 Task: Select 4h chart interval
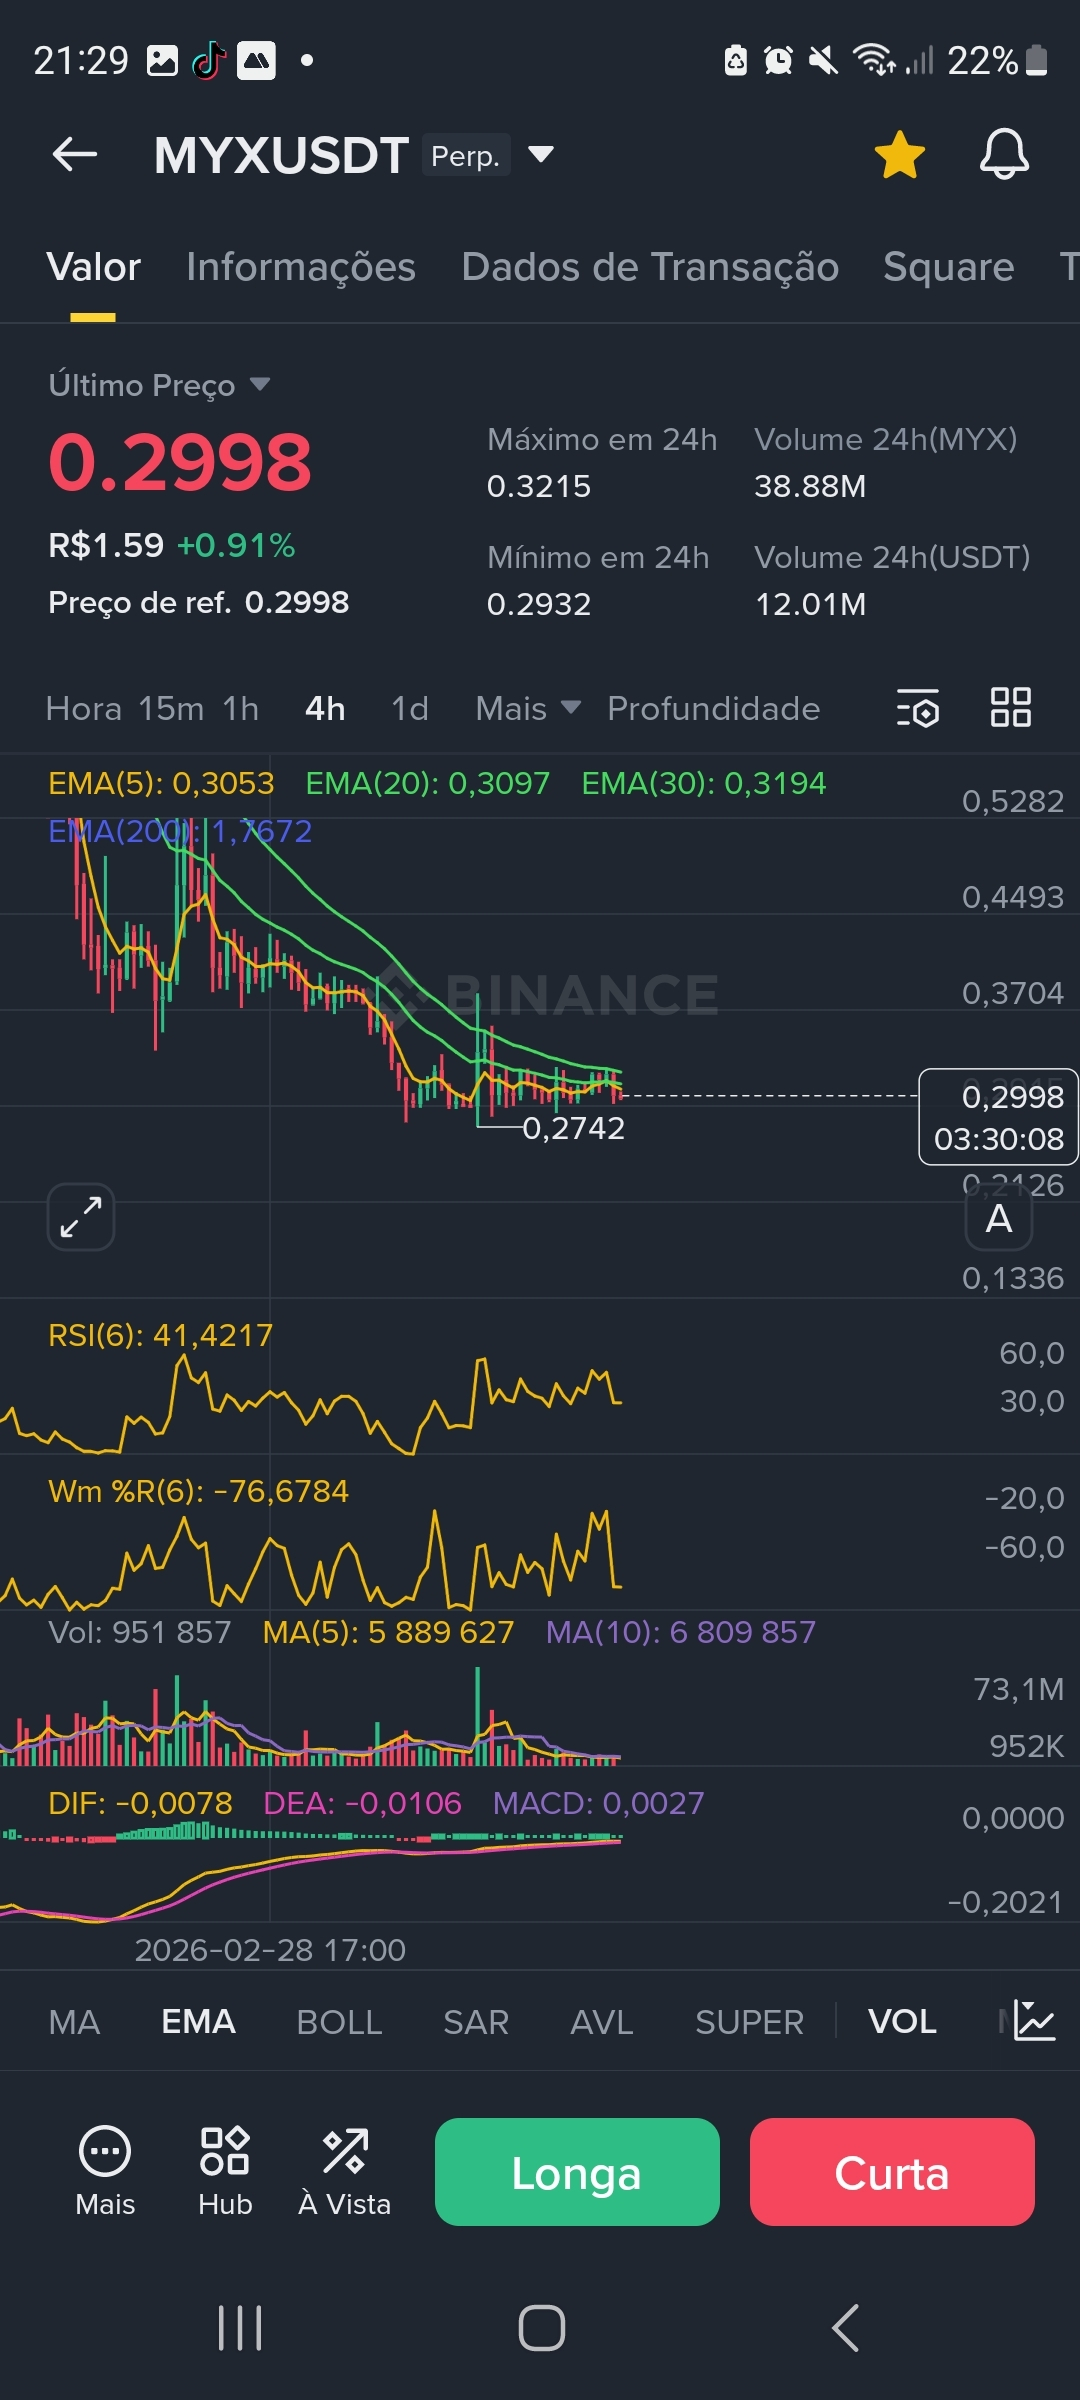point(325,709)
